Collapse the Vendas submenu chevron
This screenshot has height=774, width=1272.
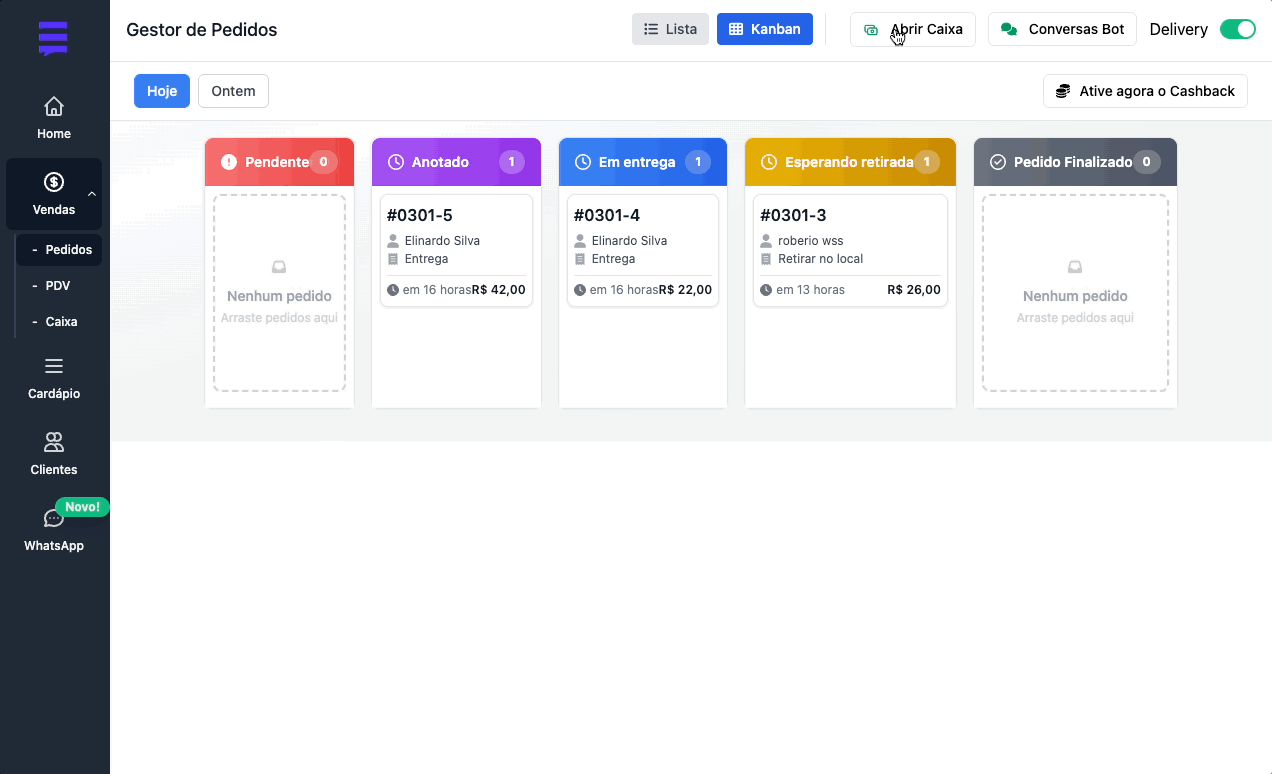point(92,194)
